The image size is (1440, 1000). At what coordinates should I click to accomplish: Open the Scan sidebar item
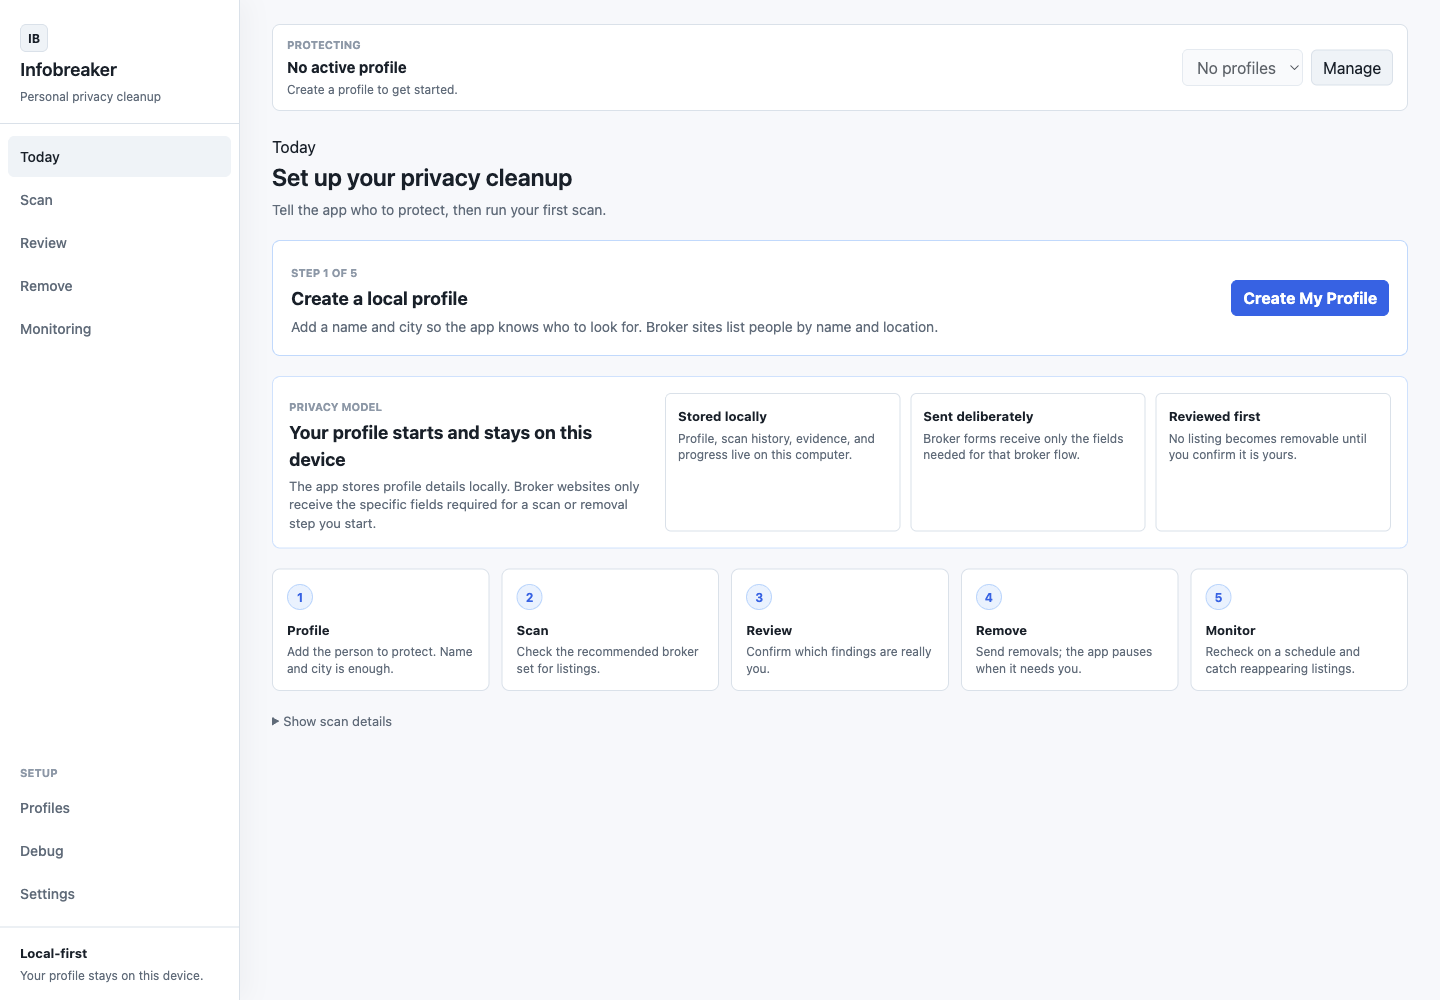coord(119,200)
